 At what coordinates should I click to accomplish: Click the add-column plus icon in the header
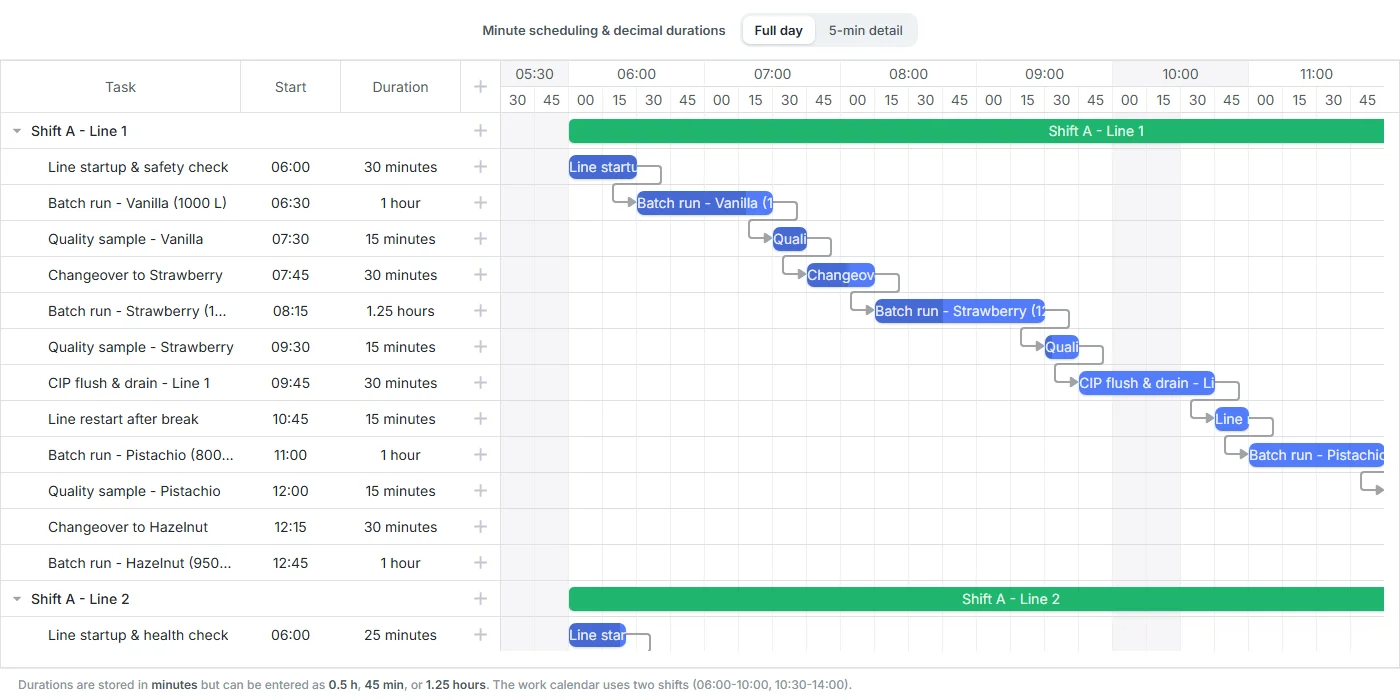click(480, 87)
